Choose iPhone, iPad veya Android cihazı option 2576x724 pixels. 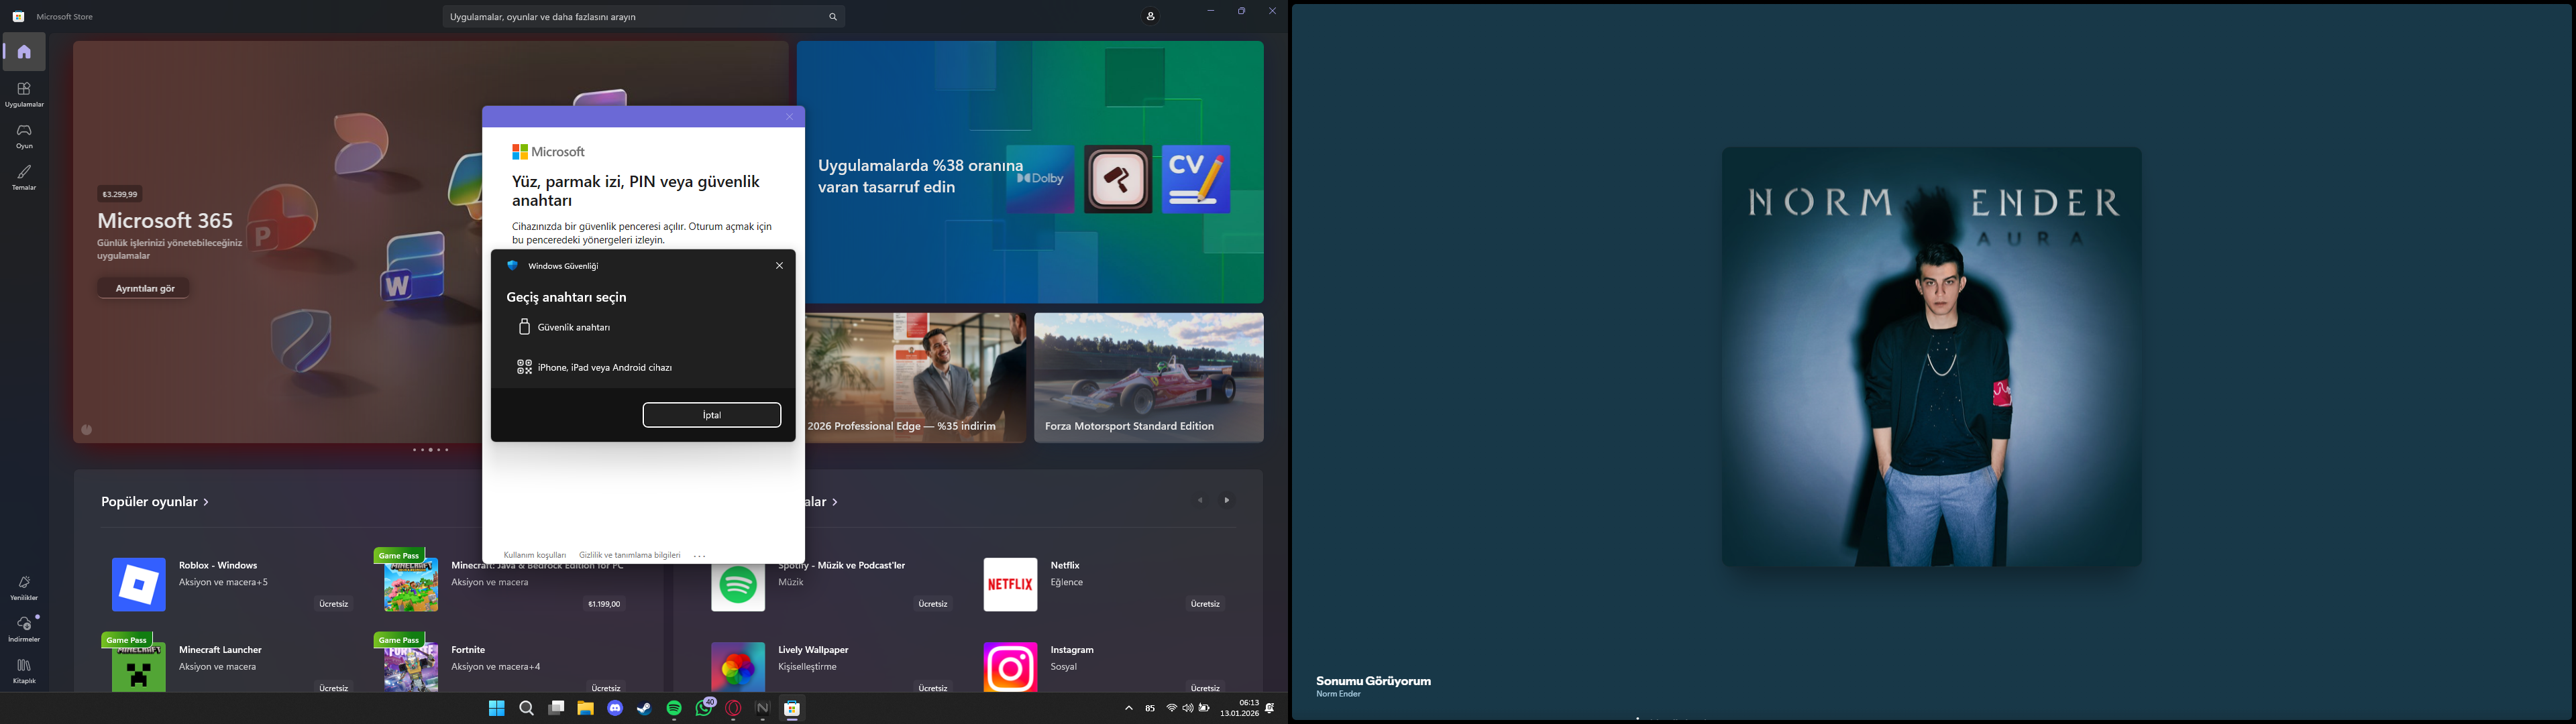[x=643, y=367]
